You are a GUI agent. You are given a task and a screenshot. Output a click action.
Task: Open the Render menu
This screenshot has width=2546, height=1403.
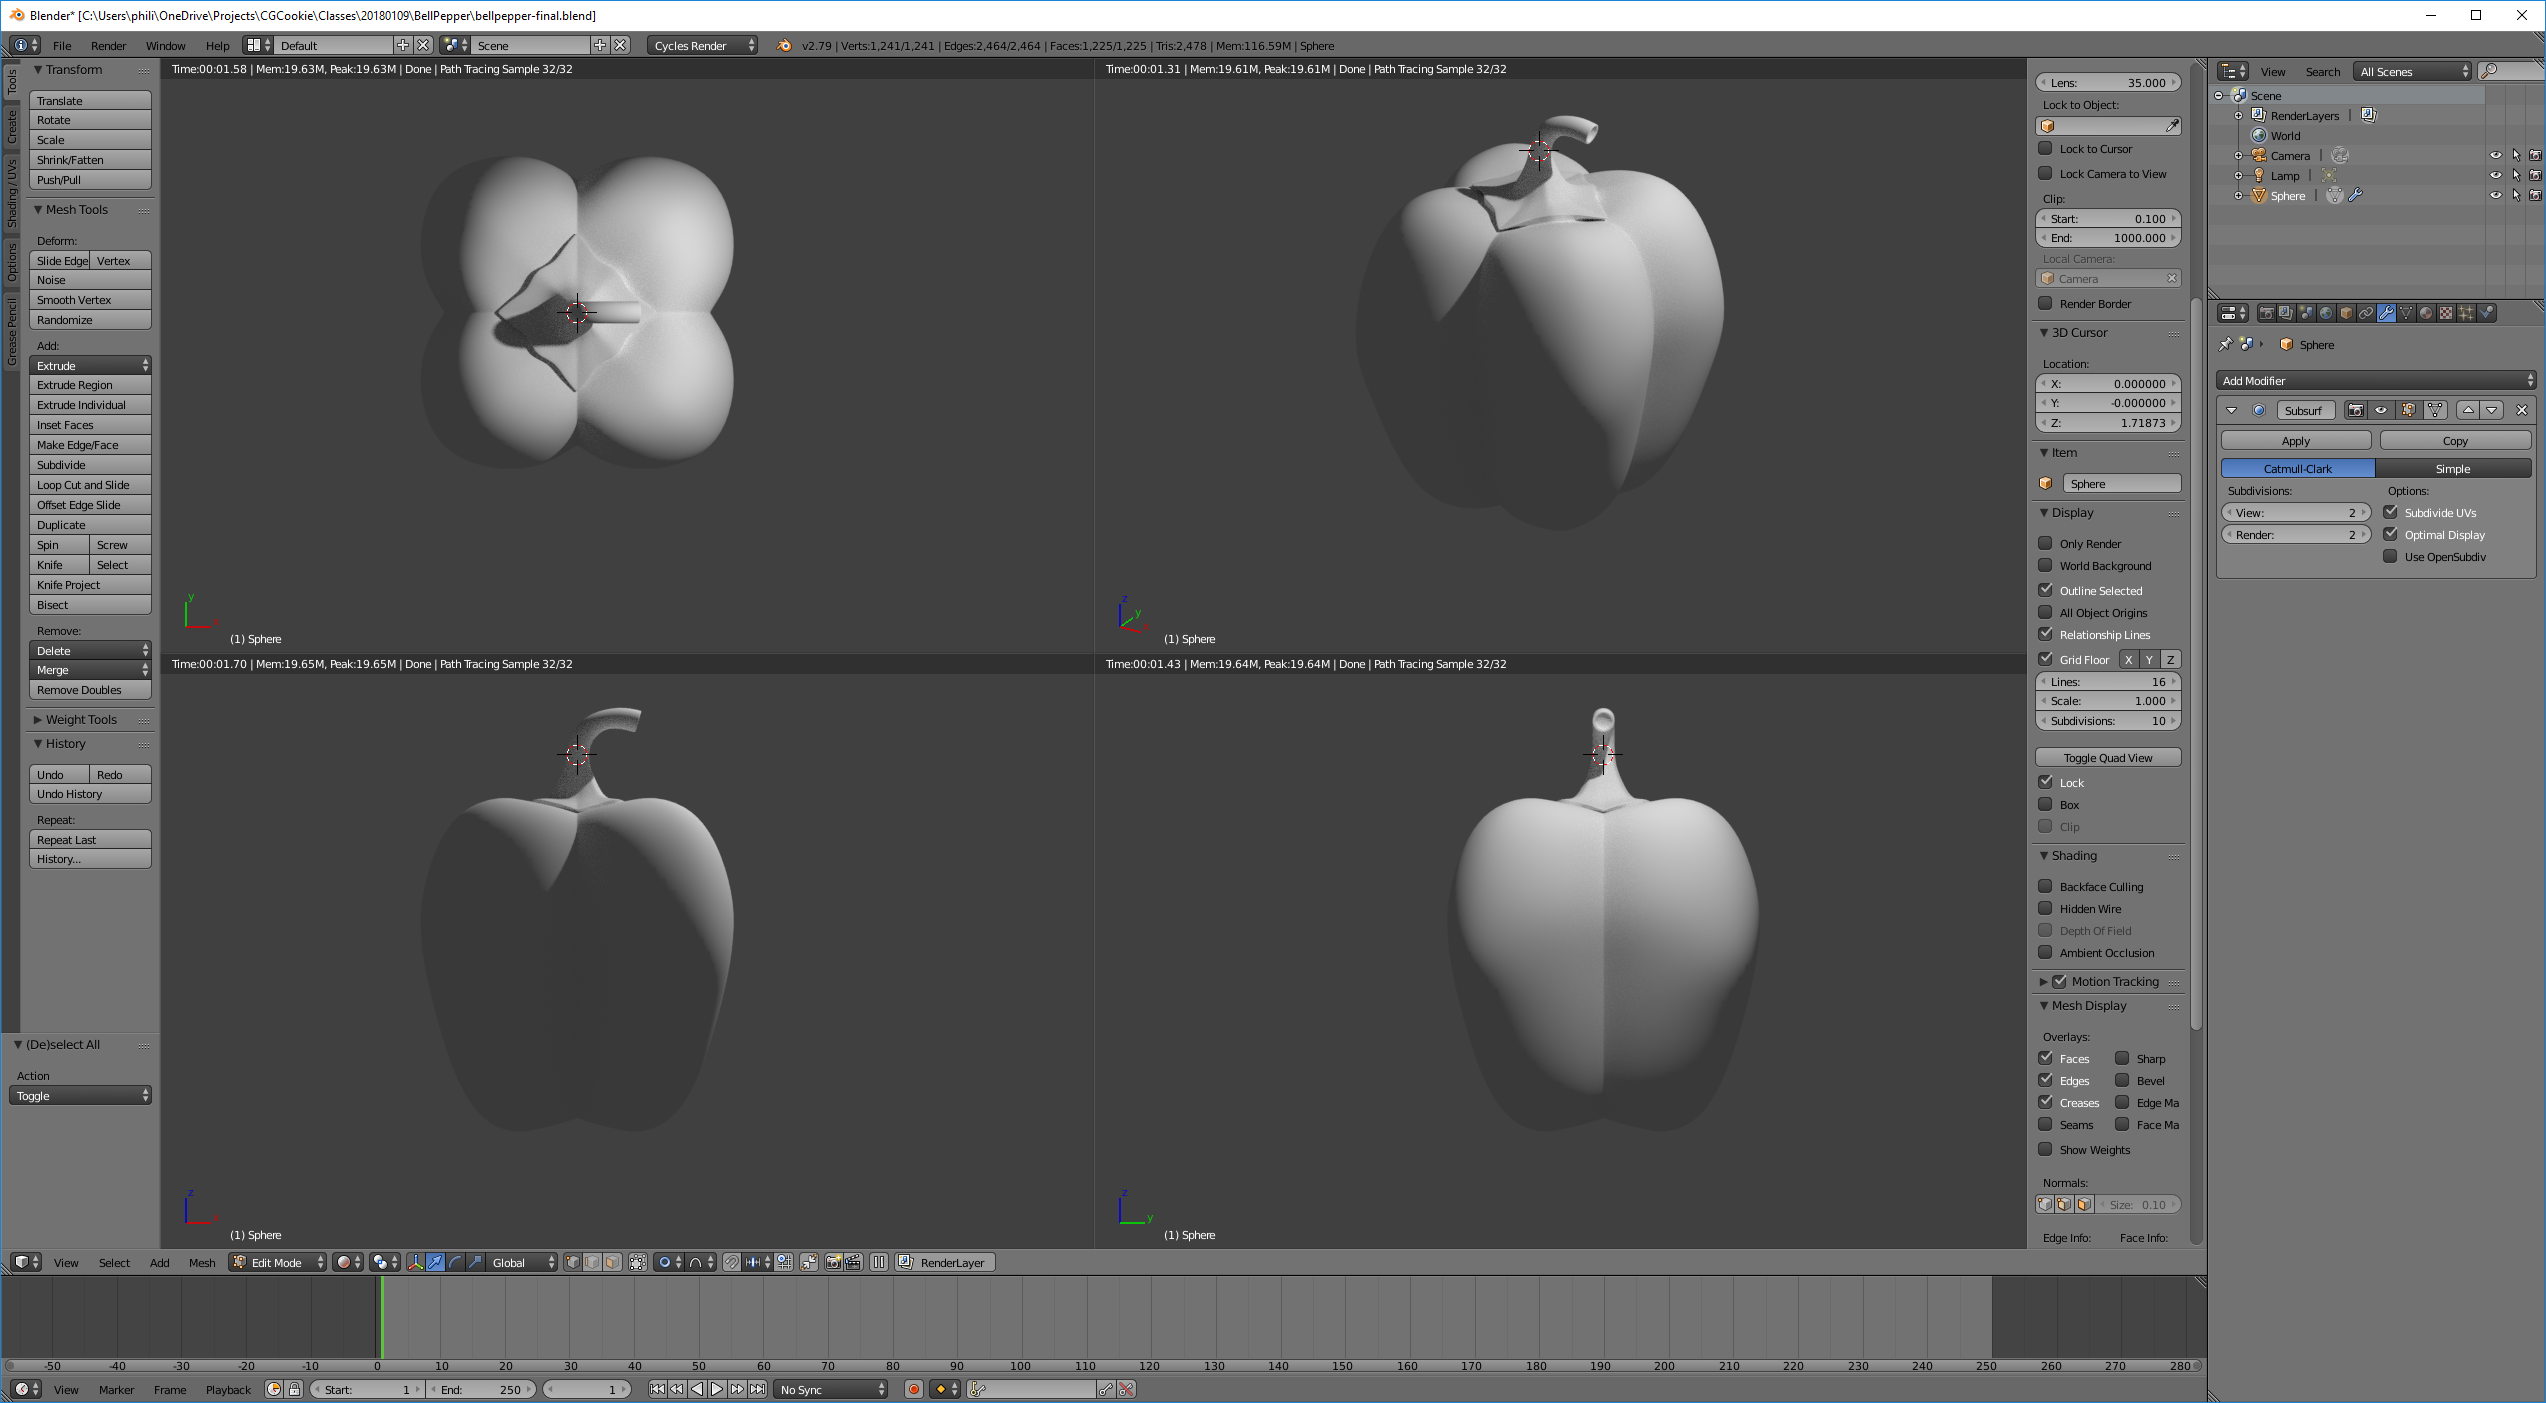coord(108,46)
